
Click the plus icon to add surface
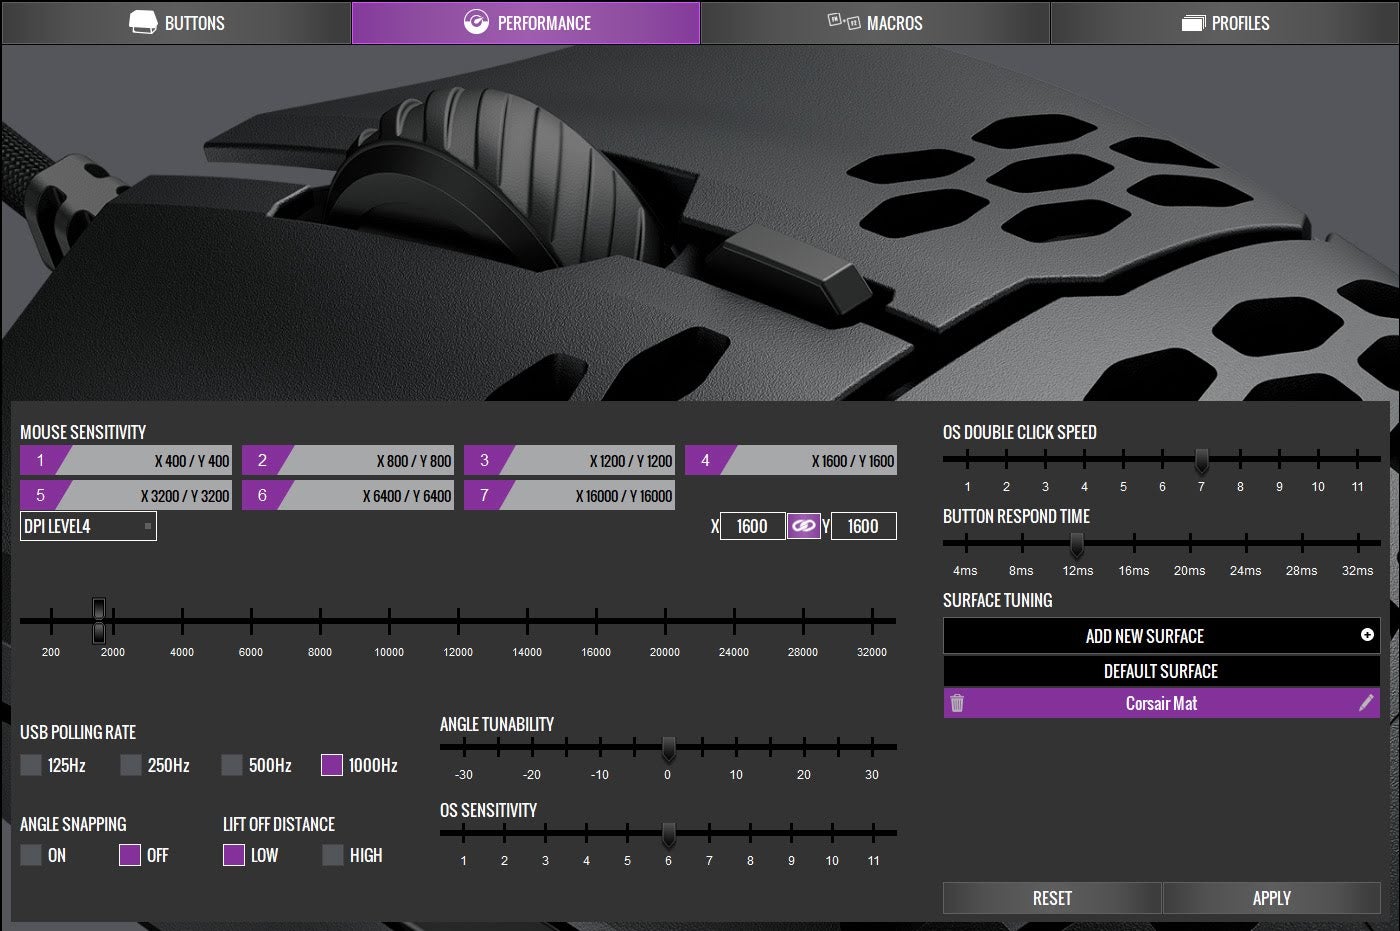[1367, 635]
